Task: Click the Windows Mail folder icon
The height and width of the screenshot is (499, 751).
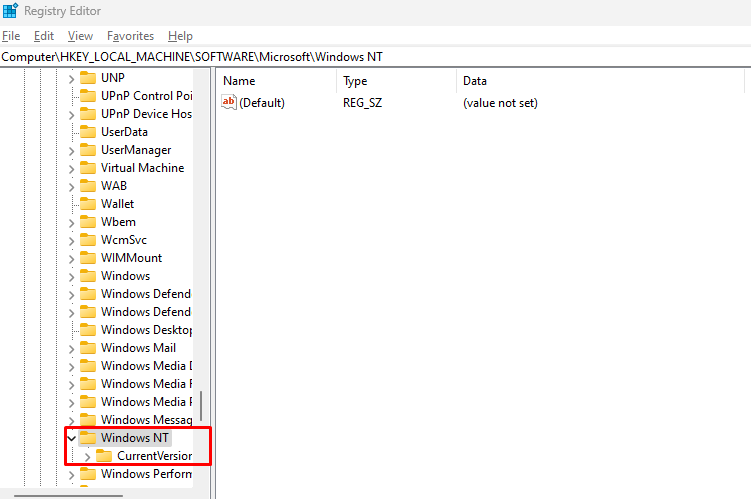Action: 88,348
